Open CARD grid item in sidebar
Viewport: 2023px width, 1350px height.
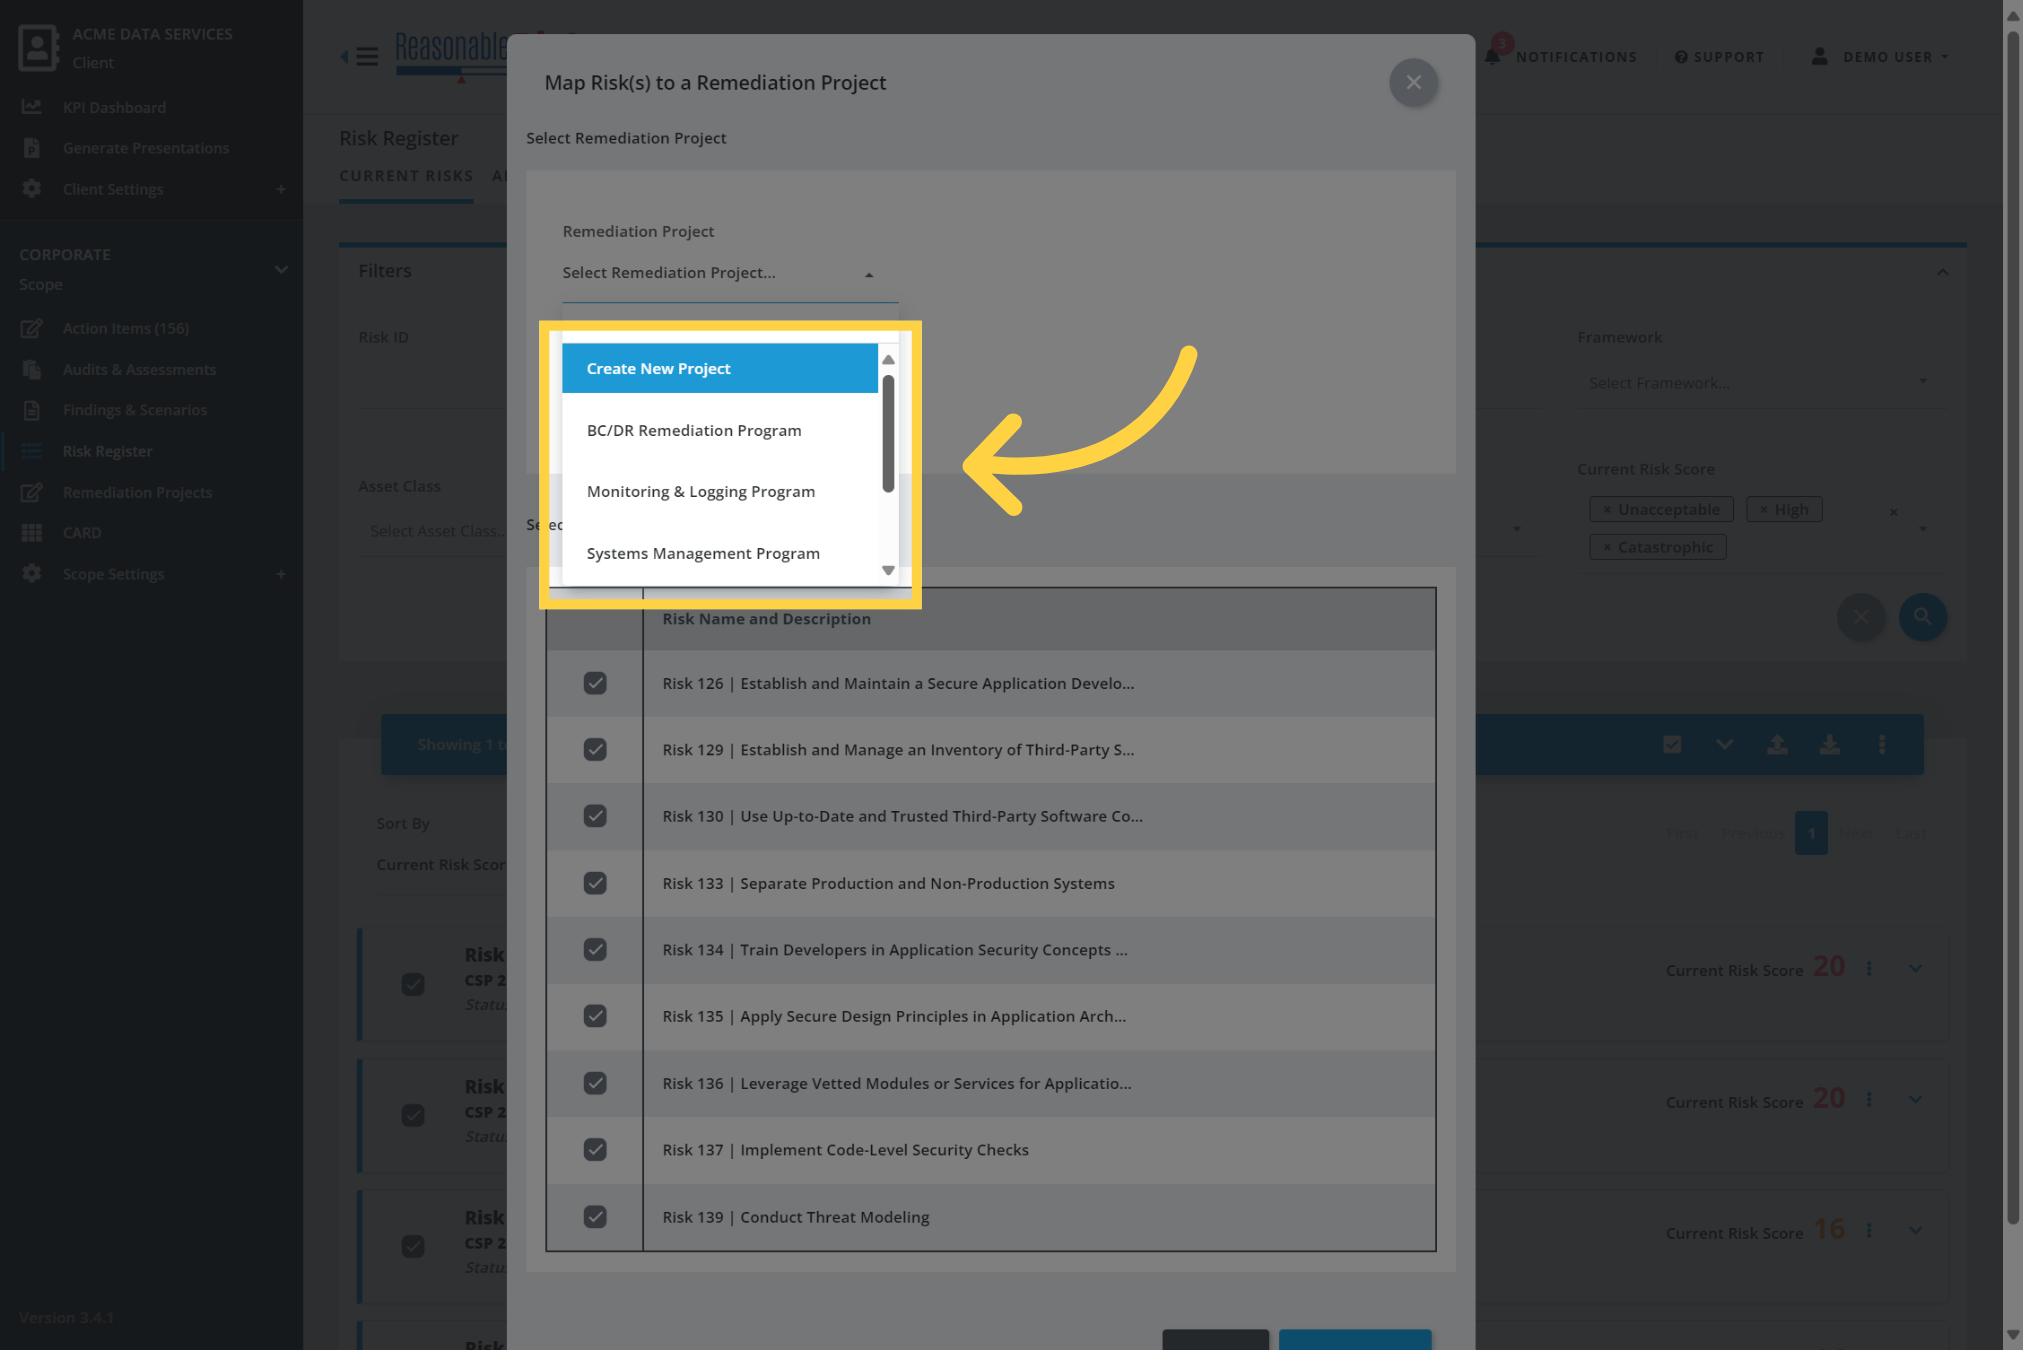pyautogui.click(x=82, y=533)
